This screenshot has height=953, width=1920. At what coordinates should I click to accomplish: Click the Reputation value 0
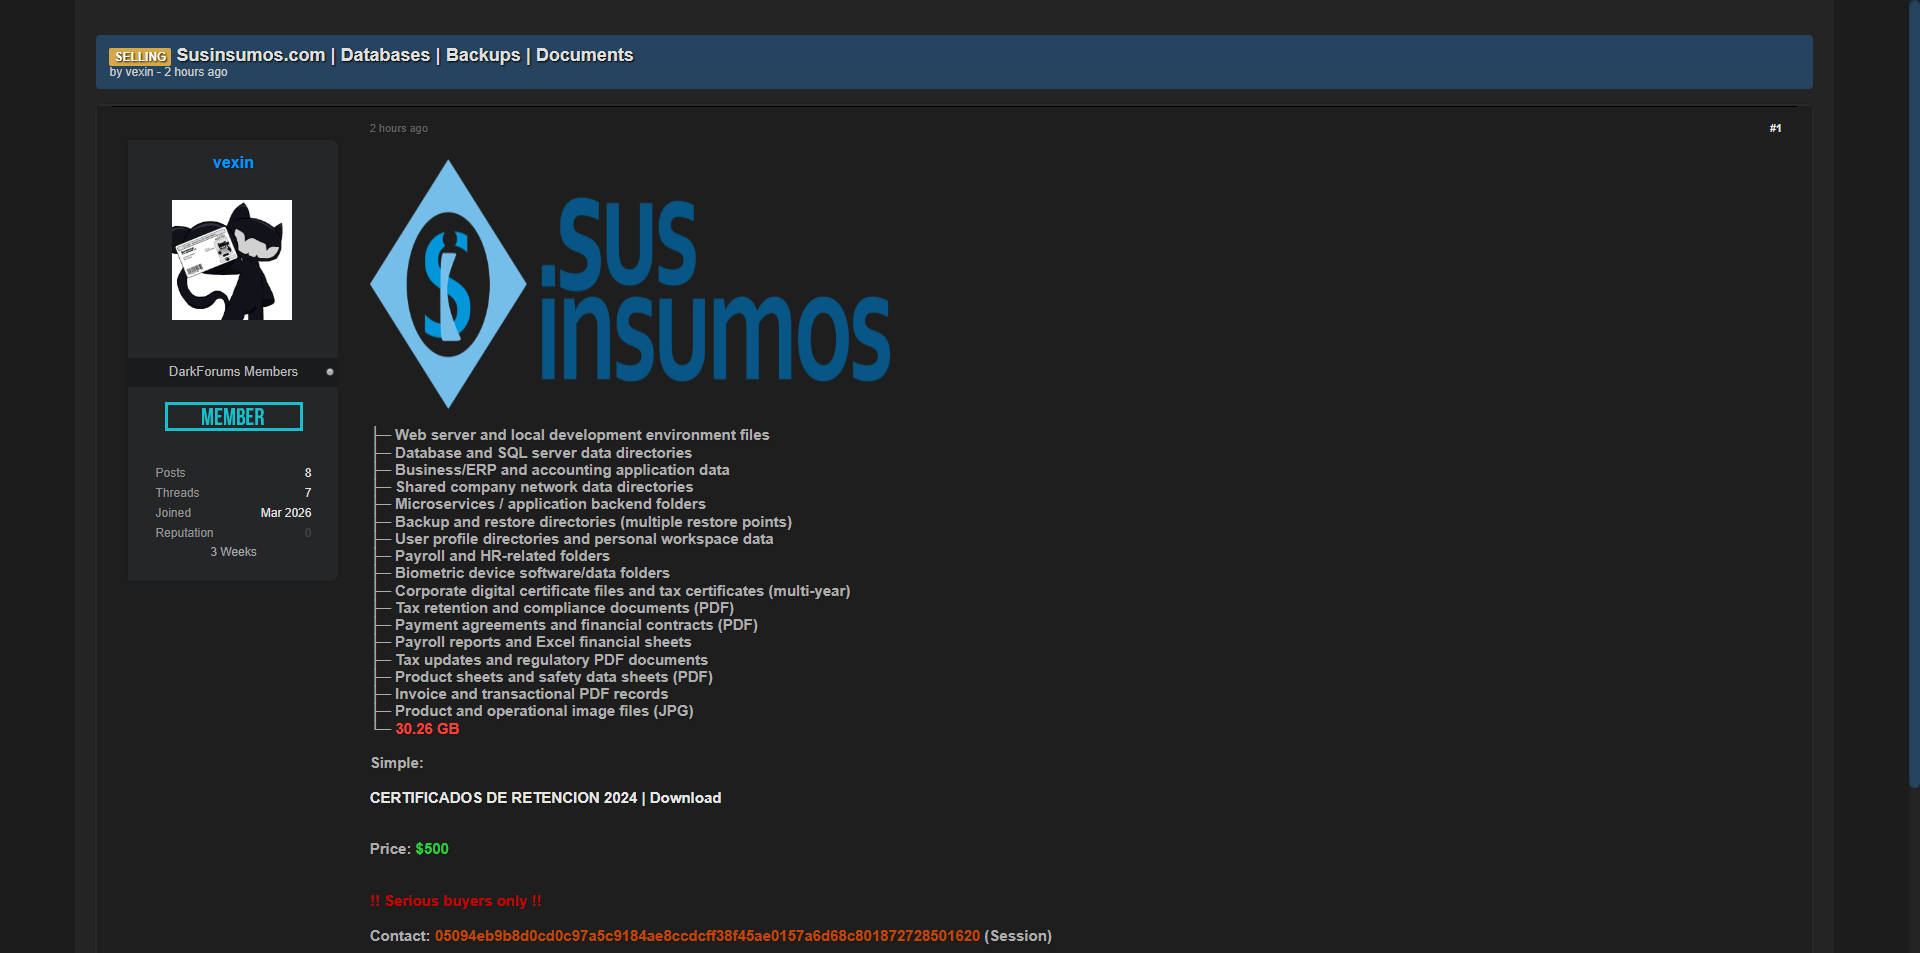pos(308,533)
